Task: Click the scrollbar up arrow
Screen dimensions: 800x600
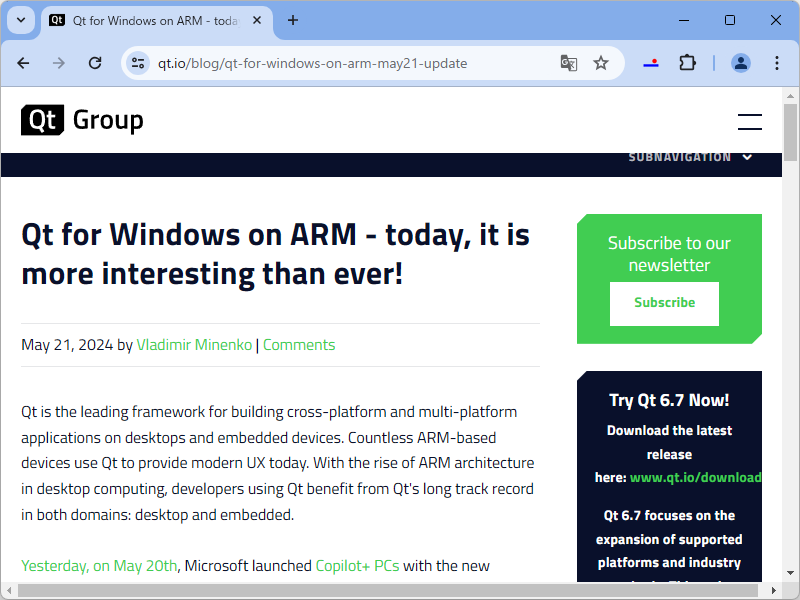Action: click(790, 95)
